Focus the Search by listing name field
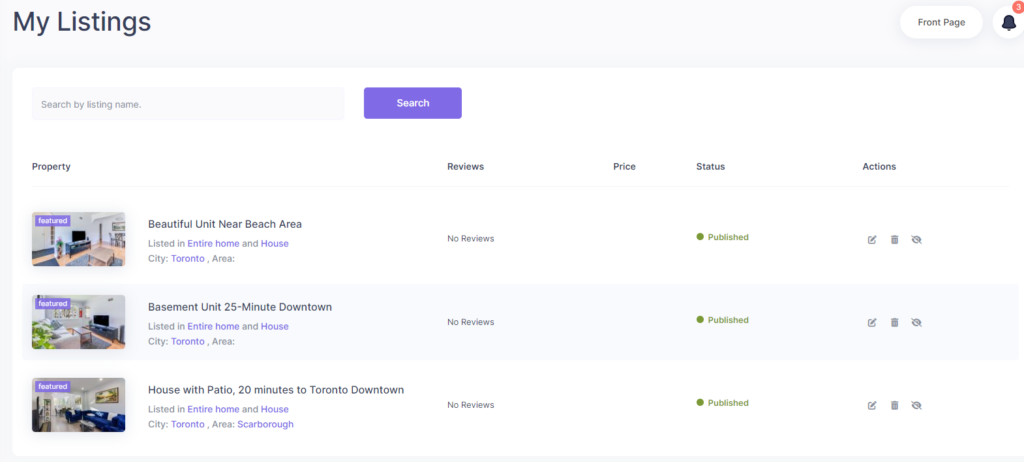This screenshot has width=1024, height=462. click(x=188, y=104)
